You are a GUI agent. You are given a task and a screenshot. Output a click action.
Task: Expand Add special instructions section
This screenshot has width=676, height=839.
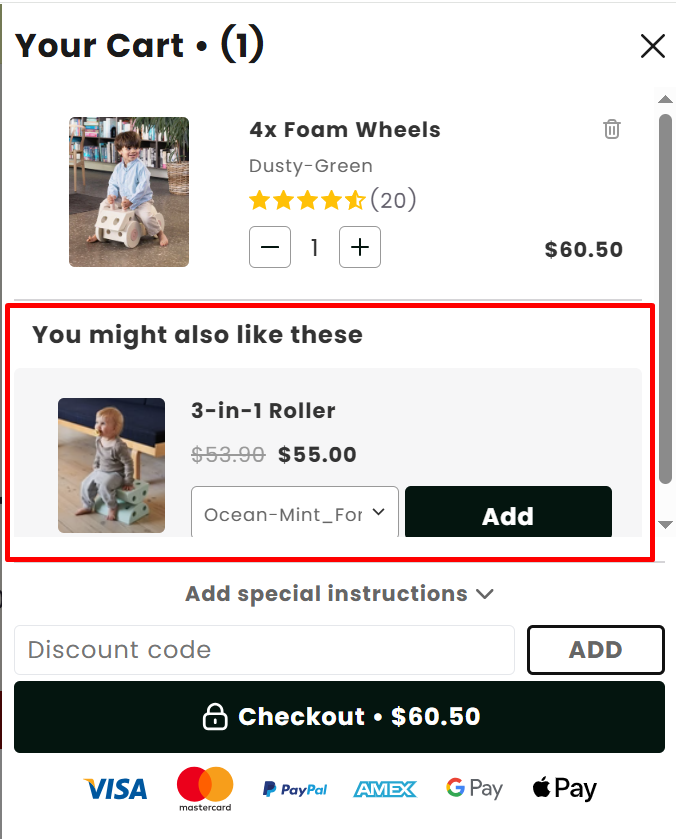tap(339, 594)
